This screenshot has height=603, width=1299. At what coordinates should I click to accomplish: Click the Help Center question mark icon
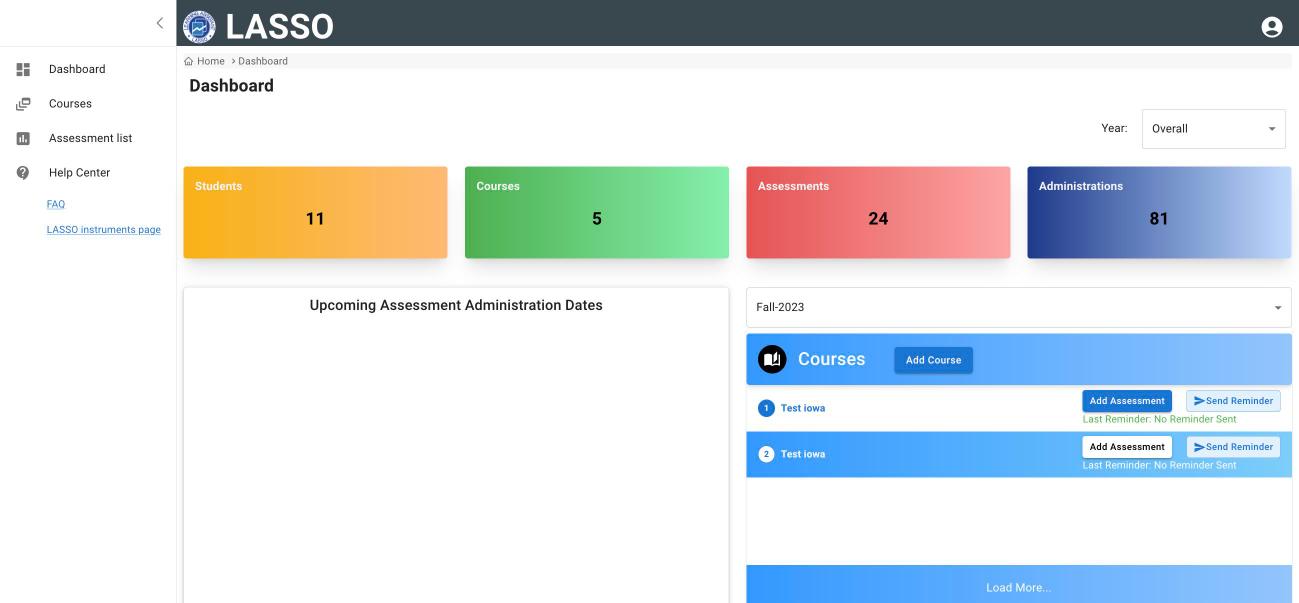[x=23, y=173]
